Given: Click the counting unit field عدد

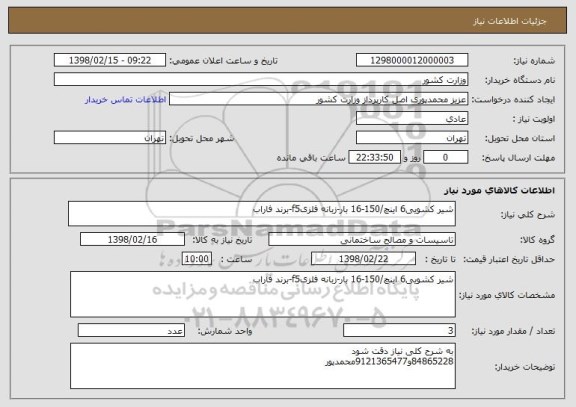Looking at the screenshot, I should coord(131,331).
